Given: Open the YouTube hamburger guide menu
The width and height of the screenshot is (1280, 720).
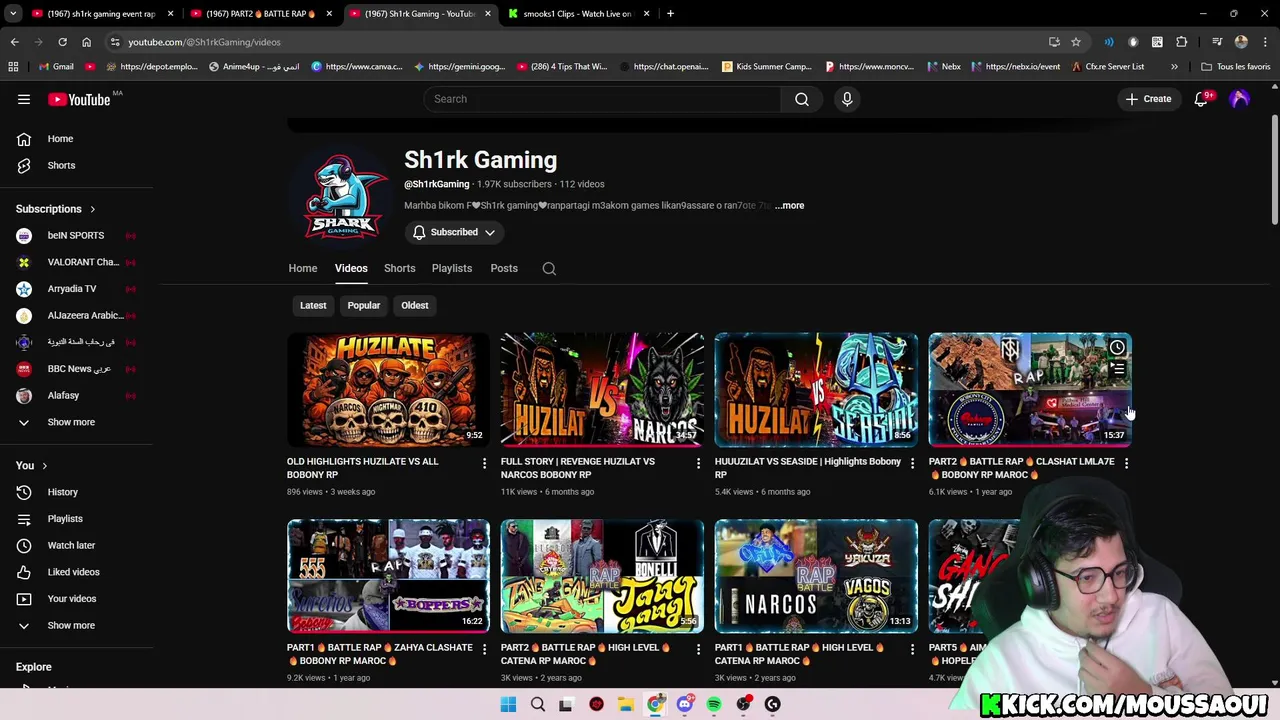Looking at the screenshot, I should pyautogui.click(x=24, y=99).
